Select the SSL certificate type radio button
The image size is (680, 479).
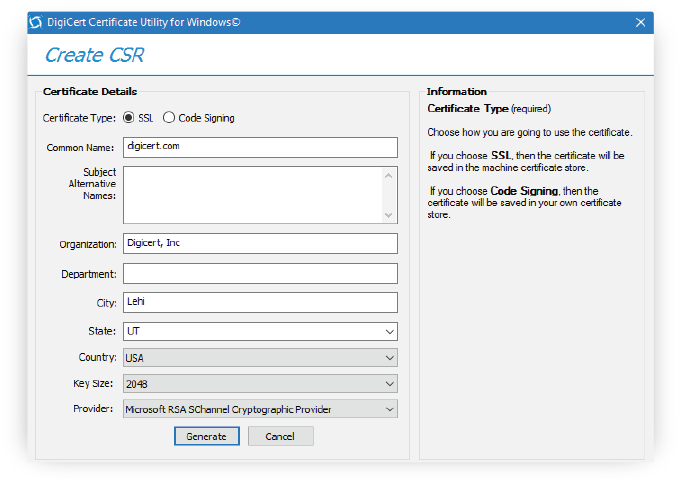click(x=128, y=117)
